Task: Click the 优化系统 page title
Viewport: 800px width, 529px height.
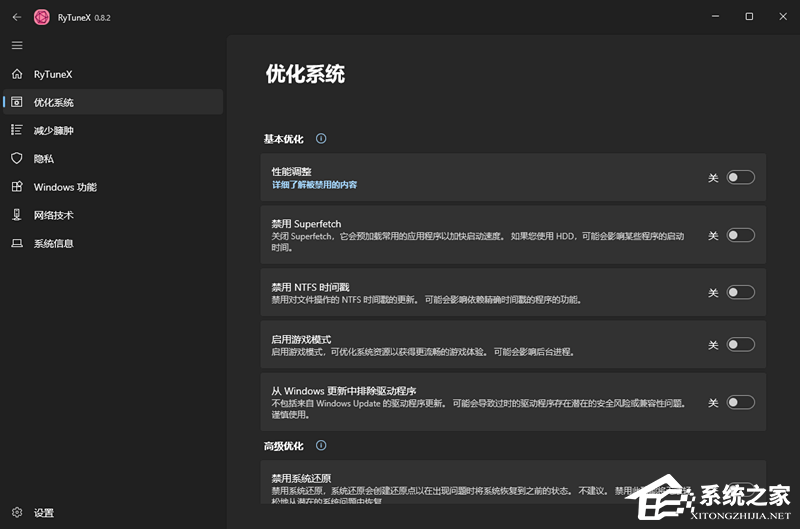Action: 305,74
